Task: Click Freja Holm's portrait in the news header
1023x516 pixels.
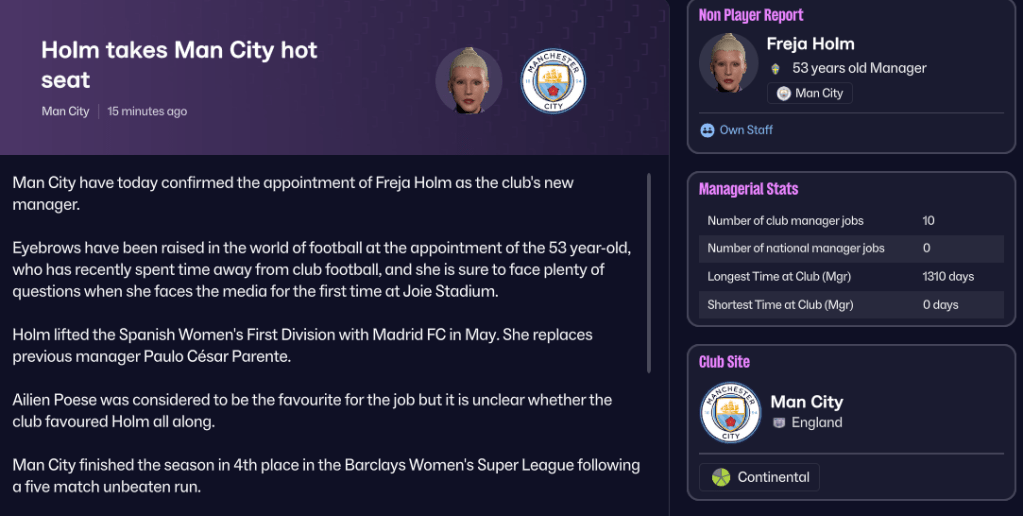Action: (x=468, y=81)
